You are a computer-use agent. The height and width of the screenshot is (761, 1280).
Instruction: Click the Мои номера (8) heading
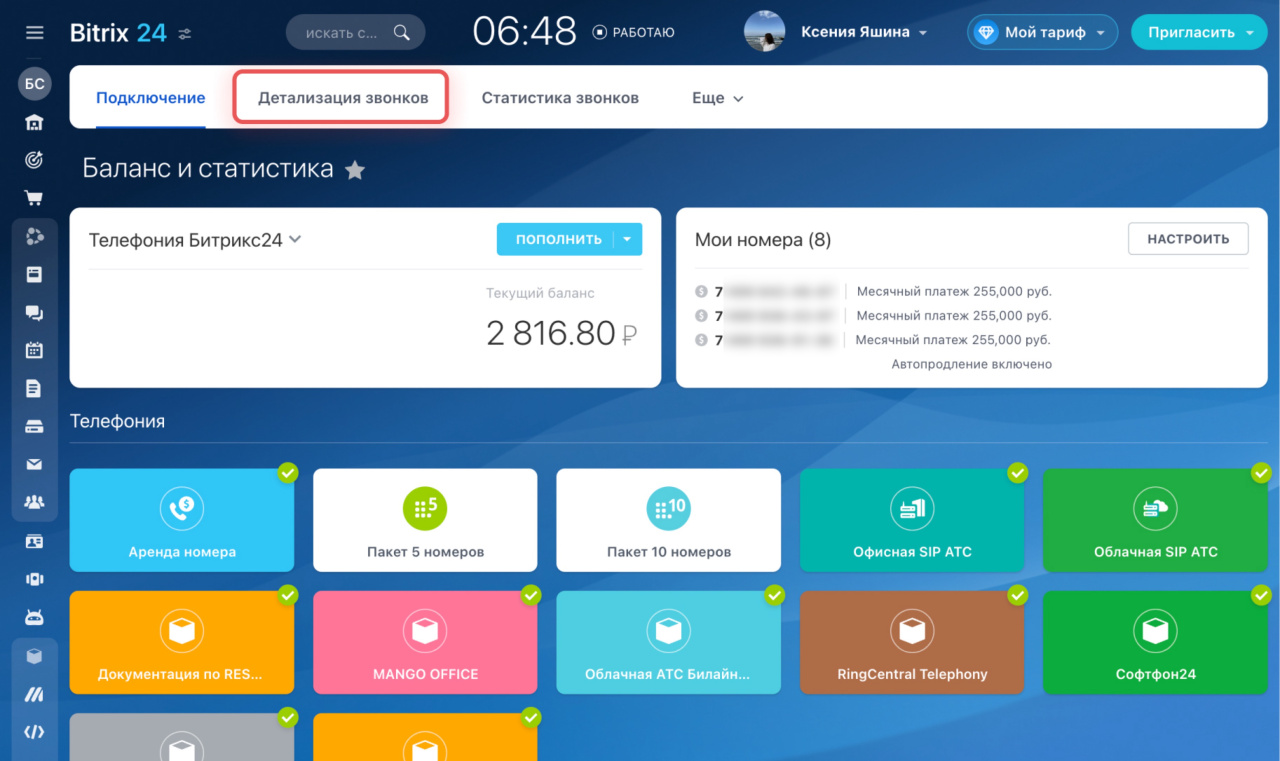pos(763,240)
